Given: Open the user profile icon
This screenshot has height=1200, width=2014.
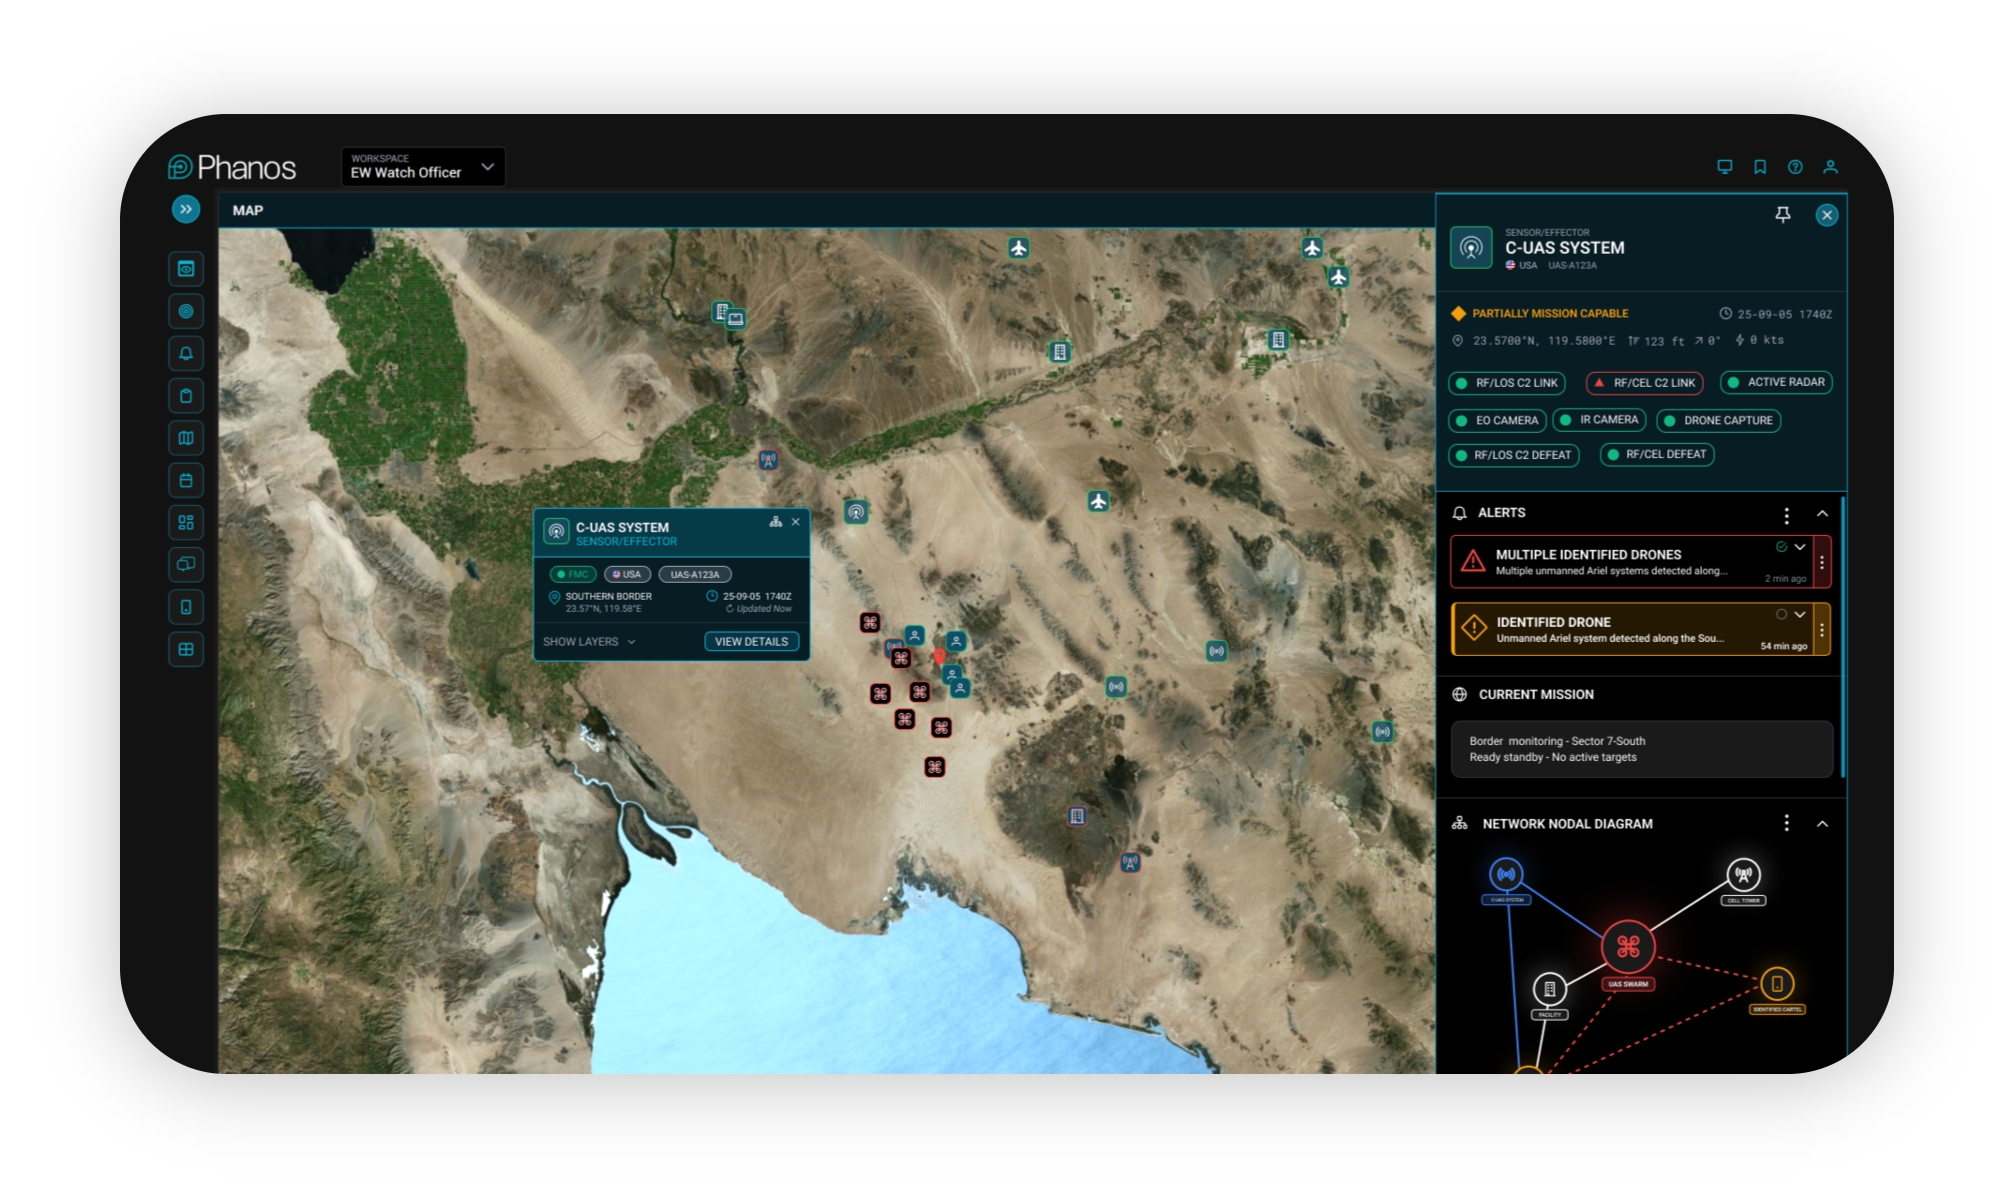Looking at the screenshot, I should [1830, 167].
